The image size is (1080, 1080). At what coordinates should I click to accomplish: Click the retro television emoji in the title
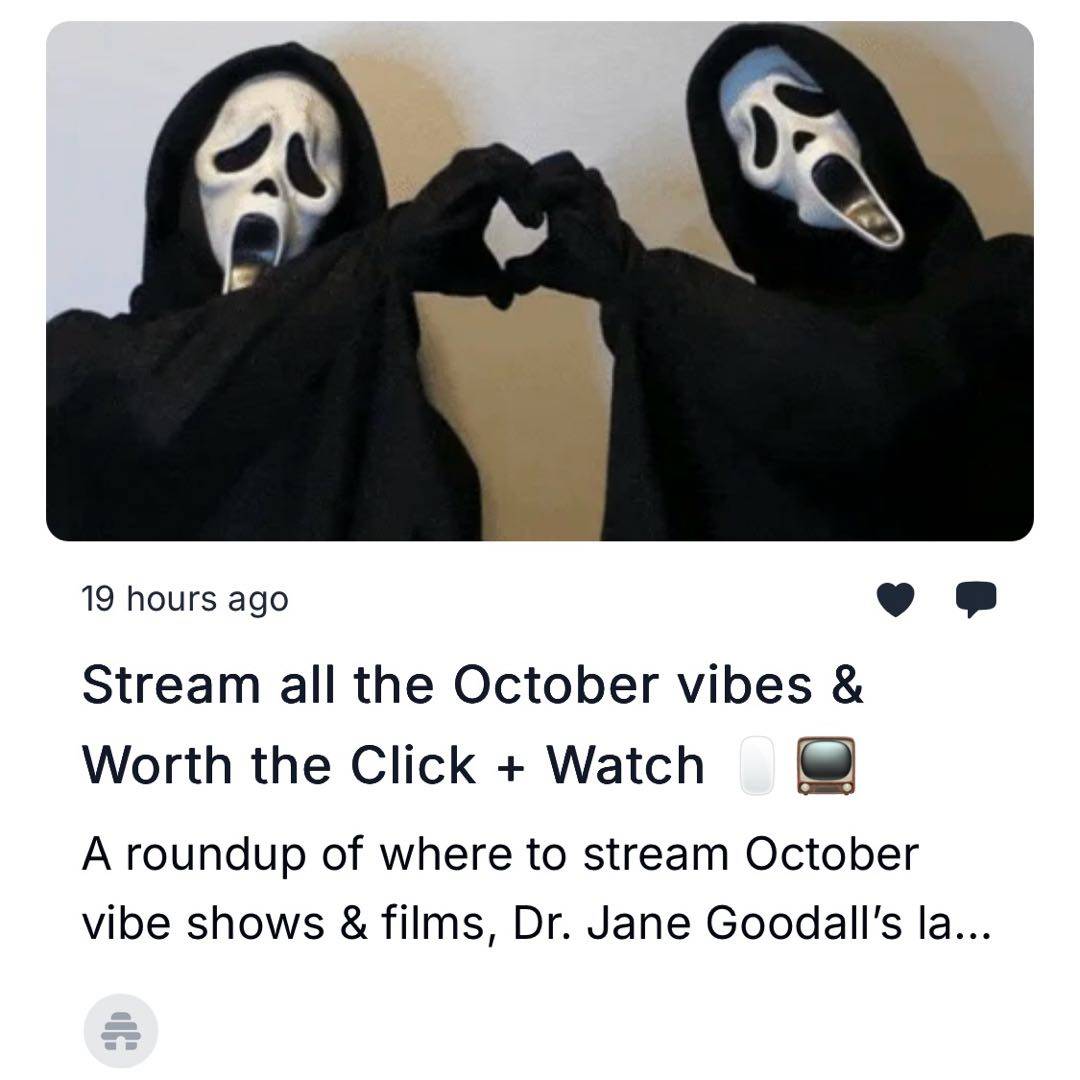(x=826, y=765)
